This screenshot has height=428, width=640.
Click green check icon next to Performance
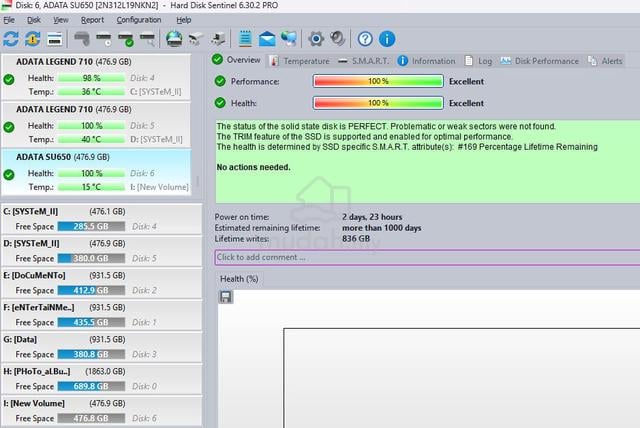pos(220,81)
